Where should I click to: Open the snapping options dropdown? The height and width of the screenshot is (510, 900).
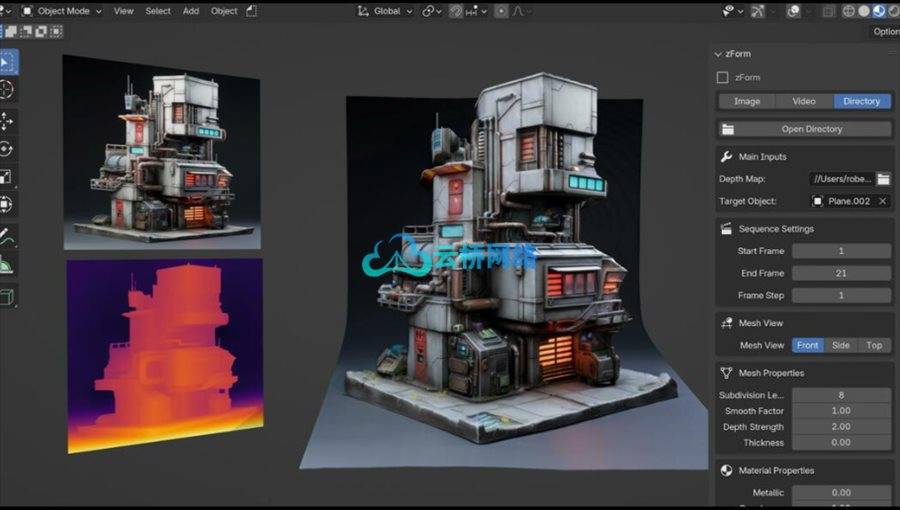point(476,11)
